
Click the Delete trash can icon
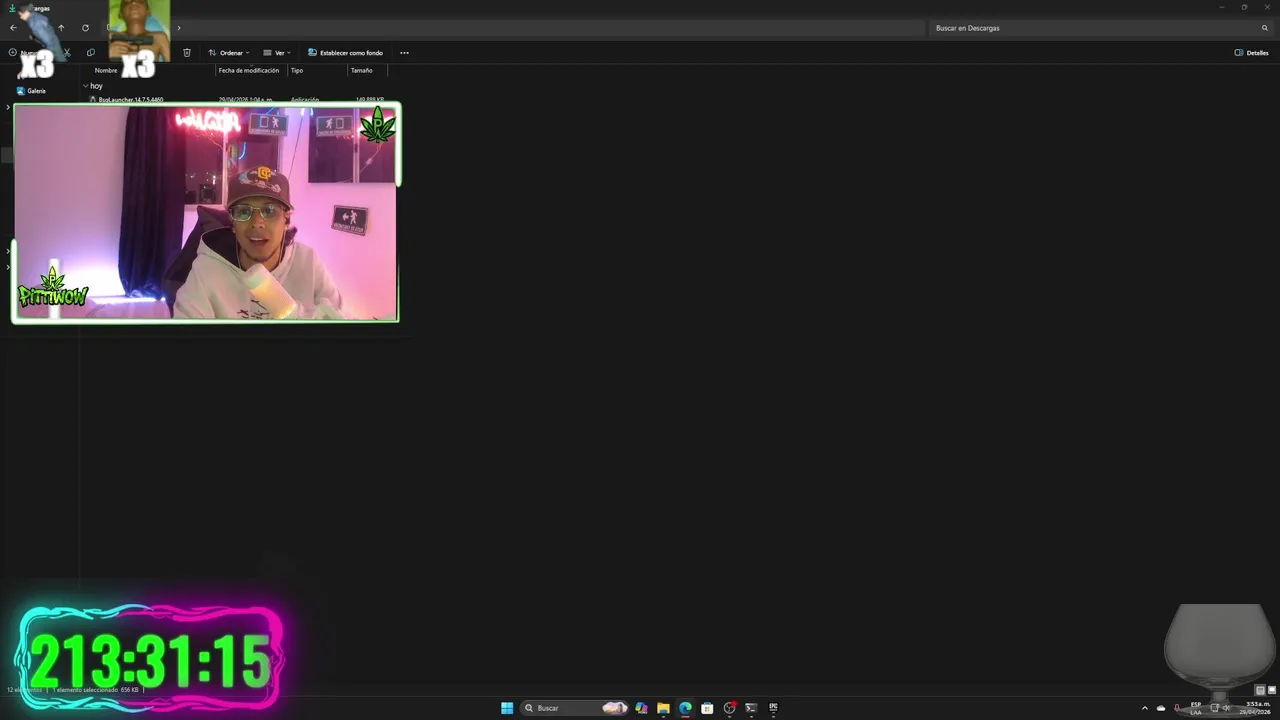(186, 52)
